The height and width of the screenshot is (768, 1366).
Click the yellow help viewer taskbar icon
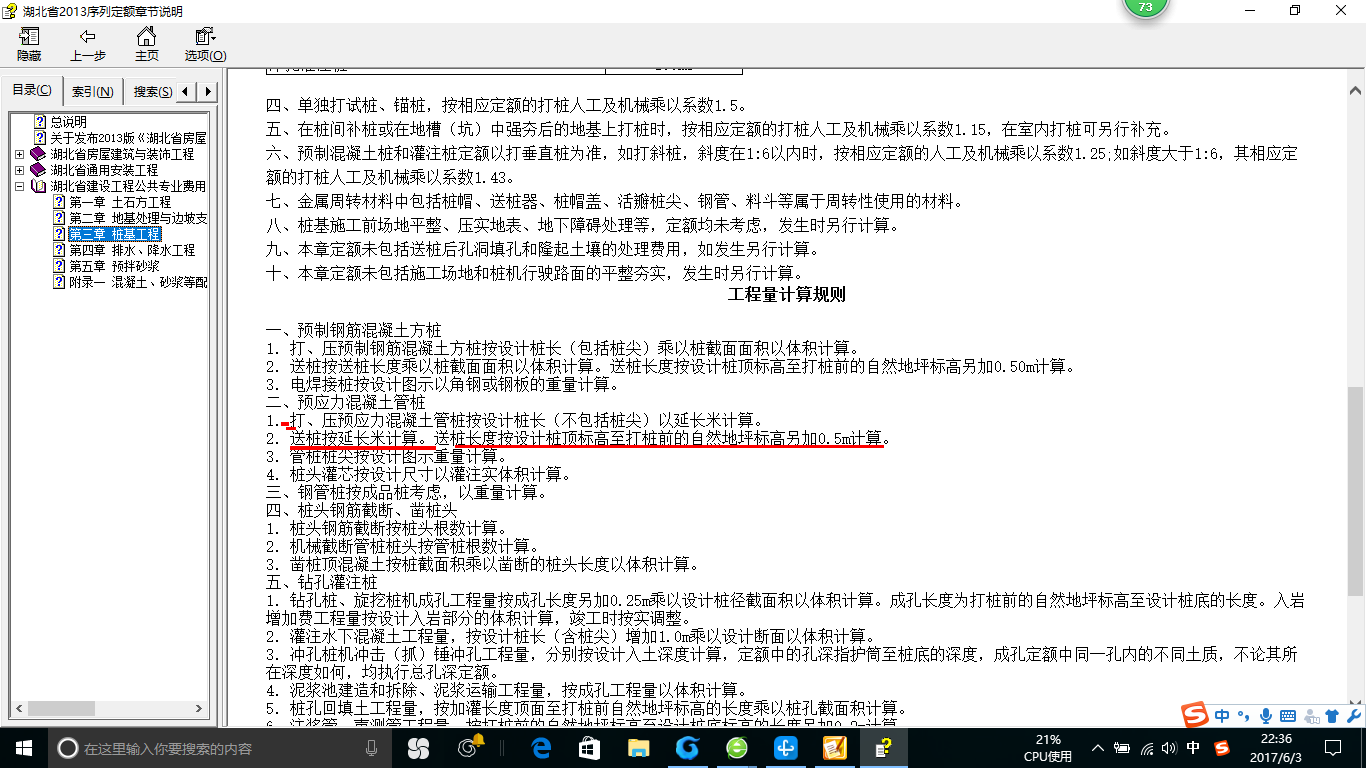pos(883,748)
